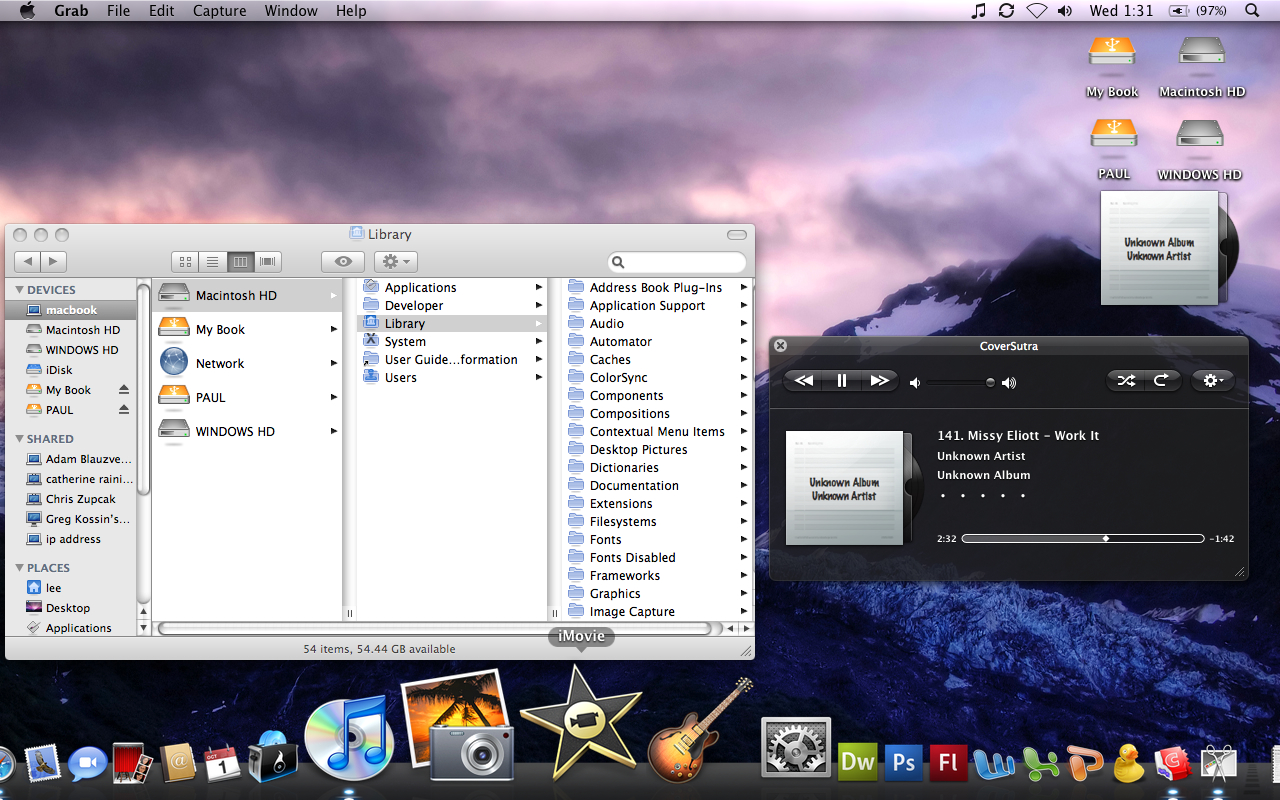Open the Capture menu
Image resolution: width=1280 pixels, height=800 pixels.
pos(219,11)
